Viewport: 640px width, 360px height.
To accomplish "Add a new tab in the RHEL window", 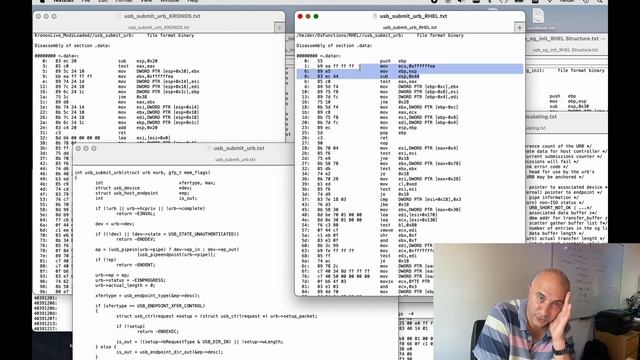I will [x=519, y=28].
